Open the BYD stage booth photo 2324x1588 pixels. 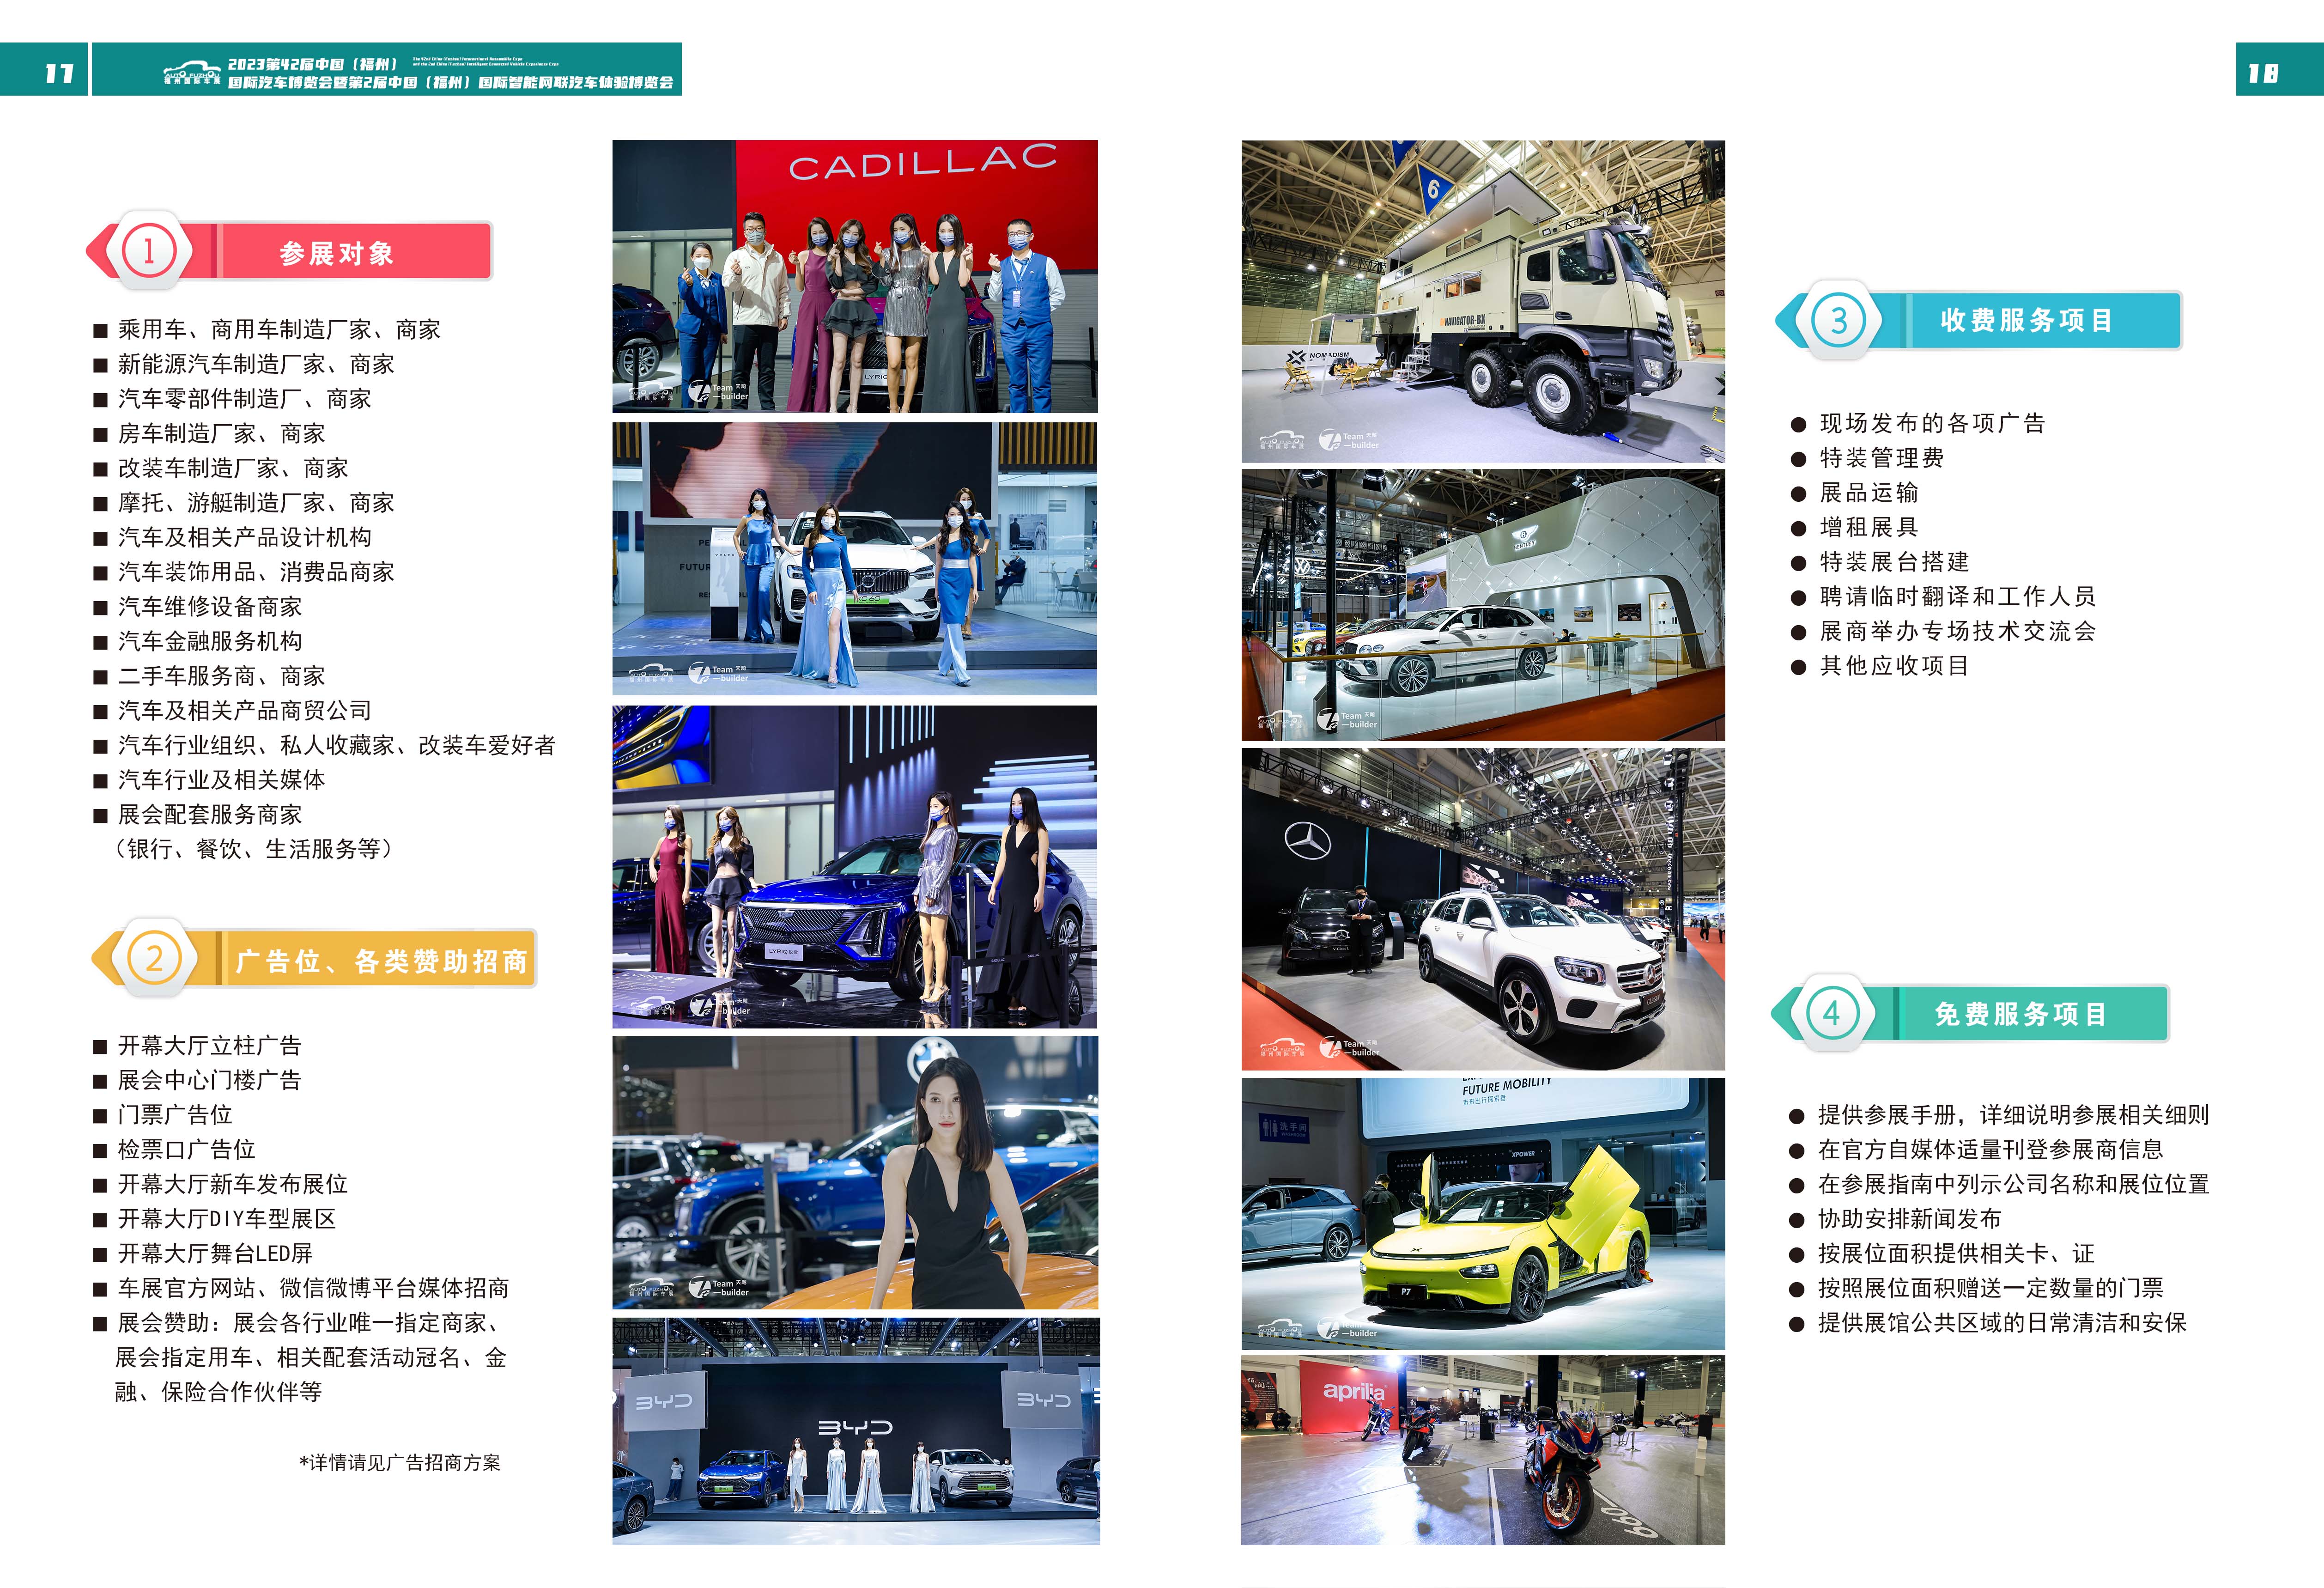[x=856, y=1431]
